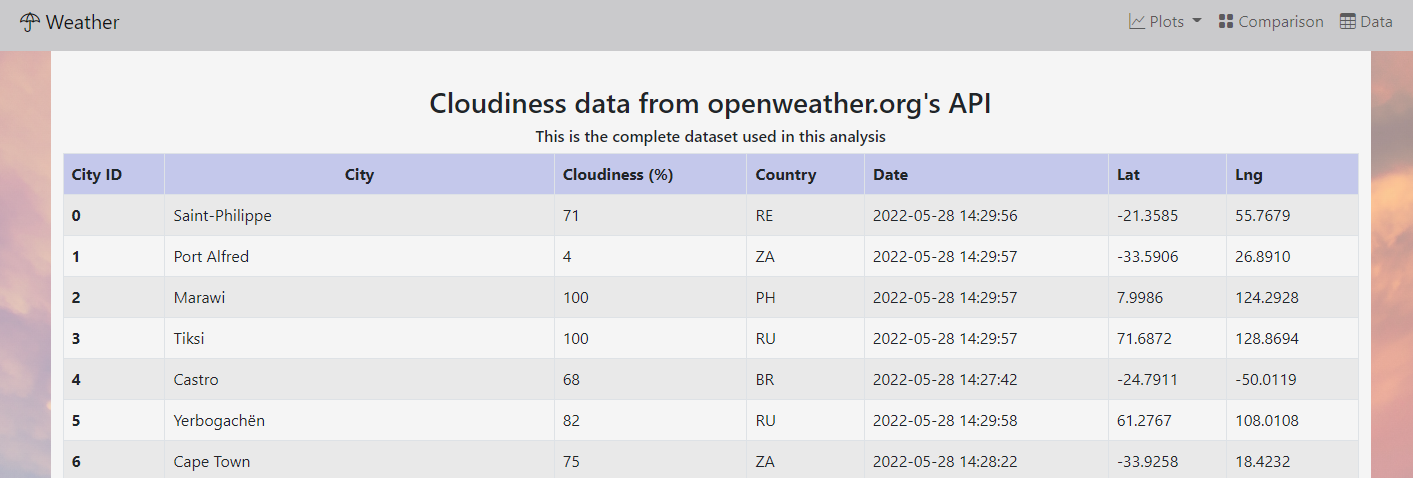Screen dimensions: 1413x478
Task: Click City ID 3 cell
Action: point(114,338)
